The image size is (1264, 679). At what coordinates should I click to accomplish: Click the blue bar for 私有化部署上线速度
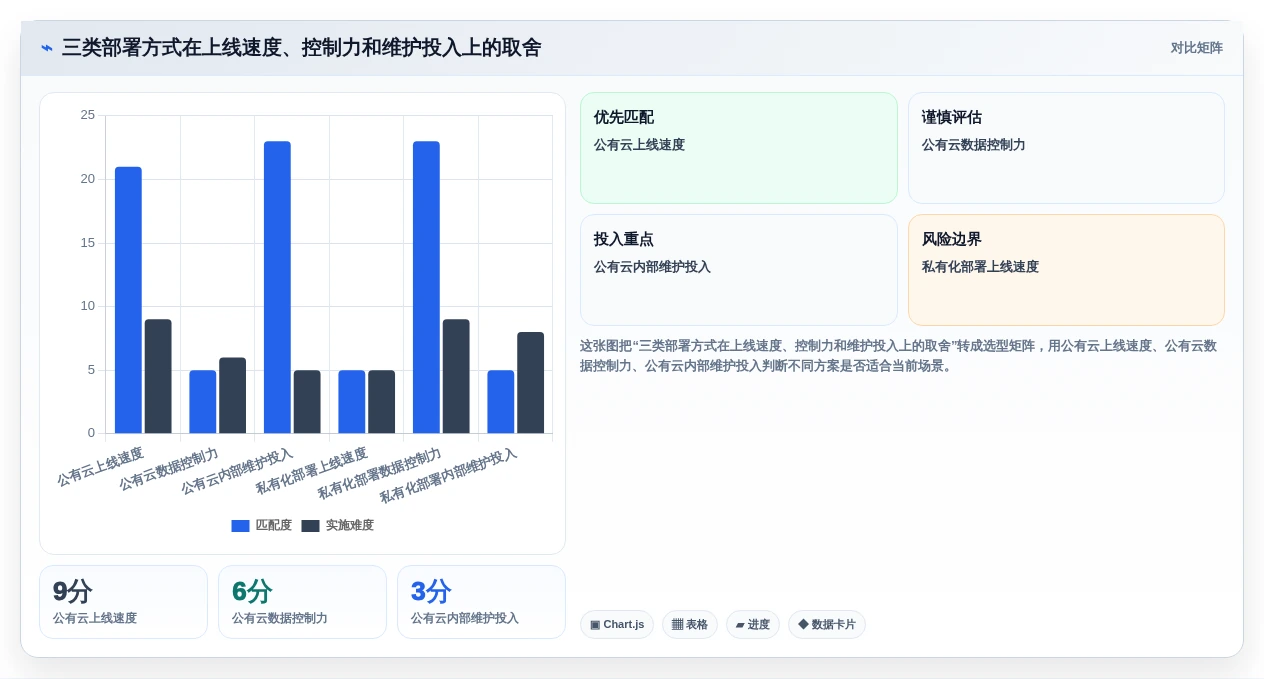352,402
